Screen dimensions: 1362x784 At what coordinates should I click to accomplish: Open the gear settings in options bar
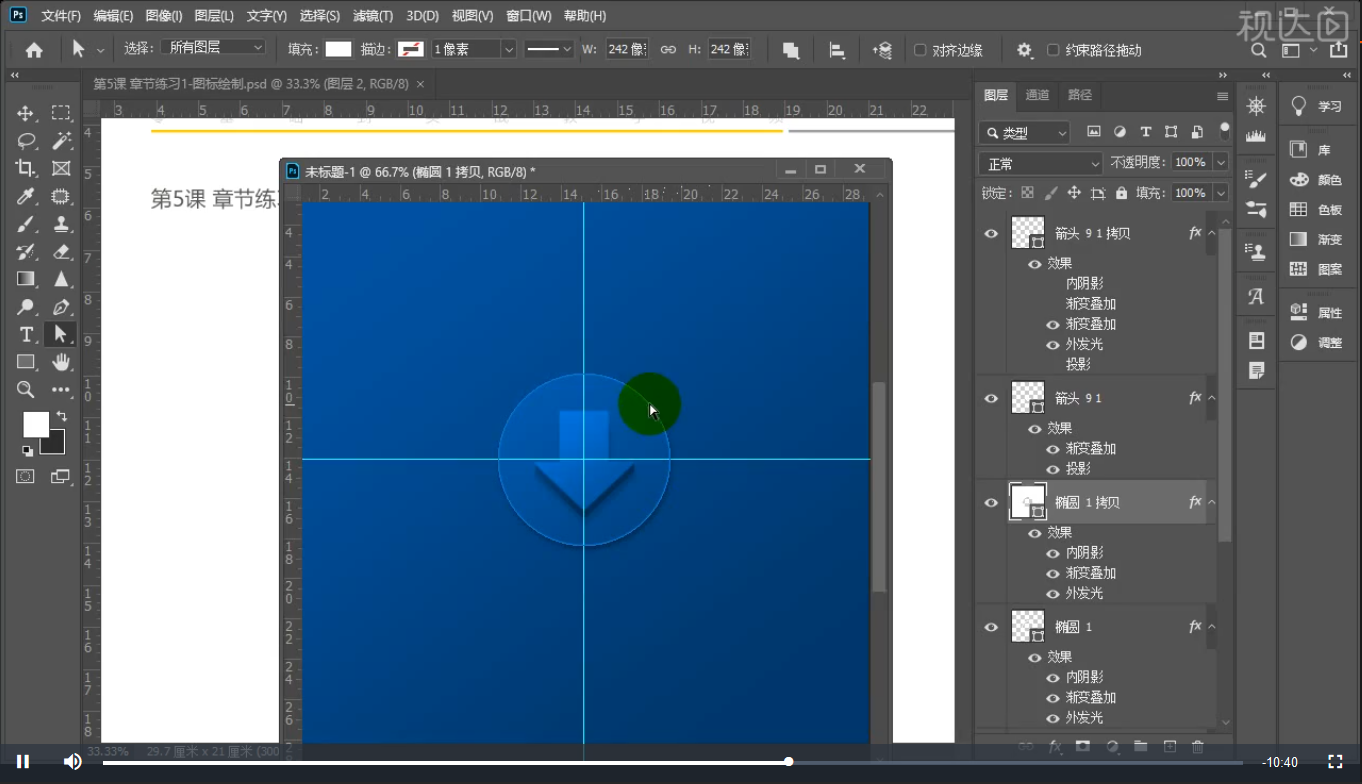click(1024, 50)
